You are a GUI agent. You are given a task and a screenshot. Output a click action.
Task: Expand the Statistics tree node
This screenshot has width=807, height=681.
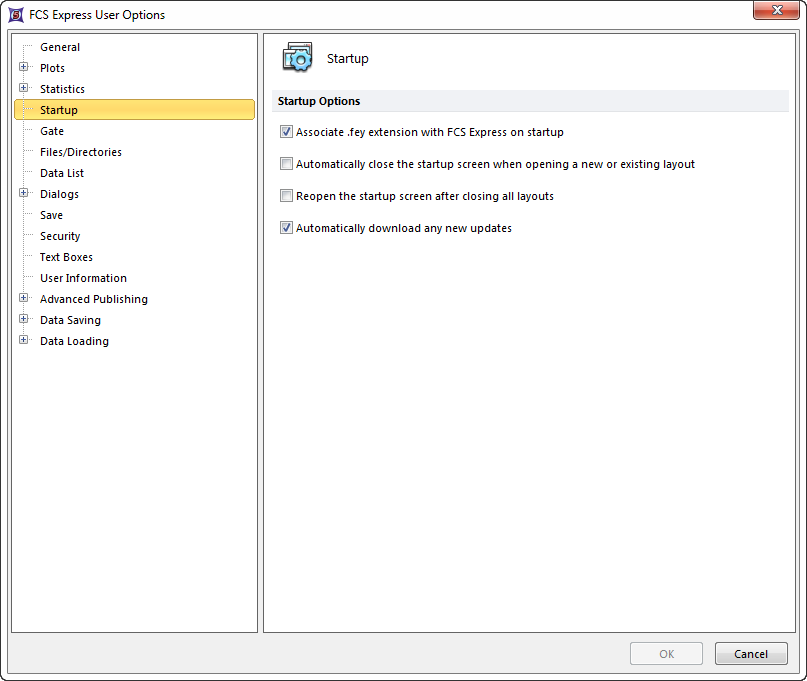click(x=24, y=88)
